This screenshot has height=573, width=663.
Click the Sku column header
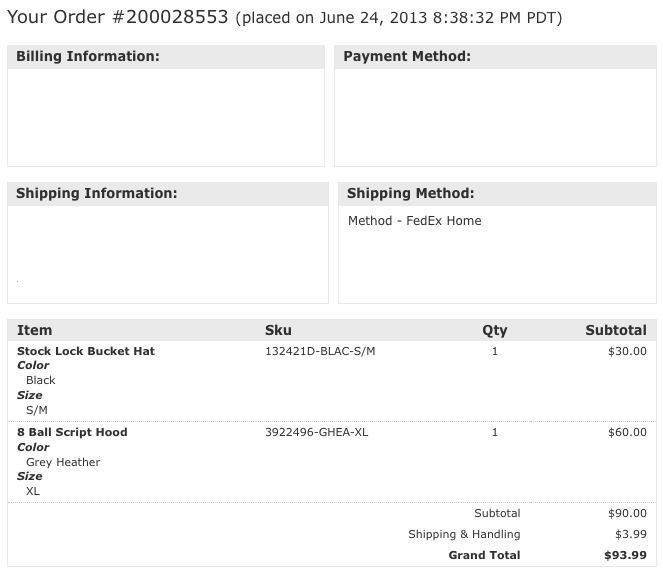click(x=278, y=330)
